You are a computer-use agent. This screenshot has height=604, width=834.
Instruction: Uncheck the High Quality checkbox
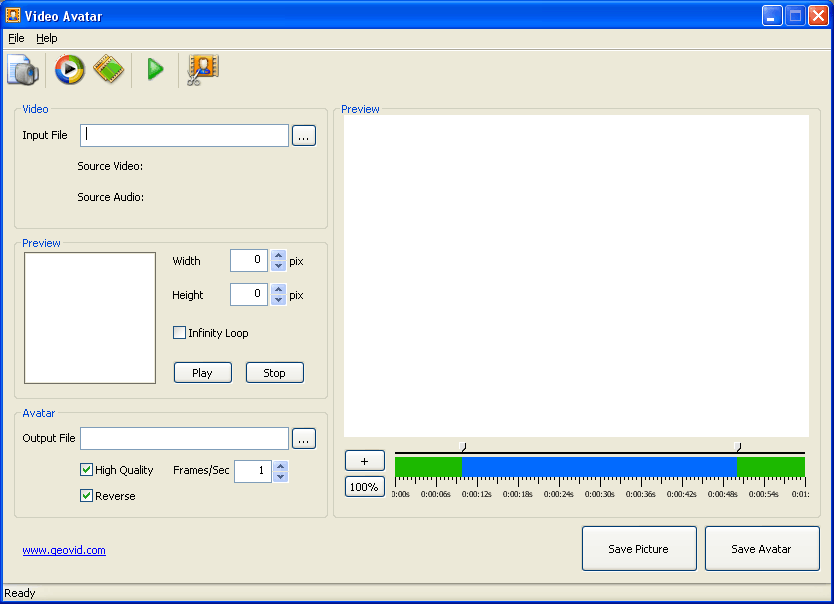coord(86,469)
